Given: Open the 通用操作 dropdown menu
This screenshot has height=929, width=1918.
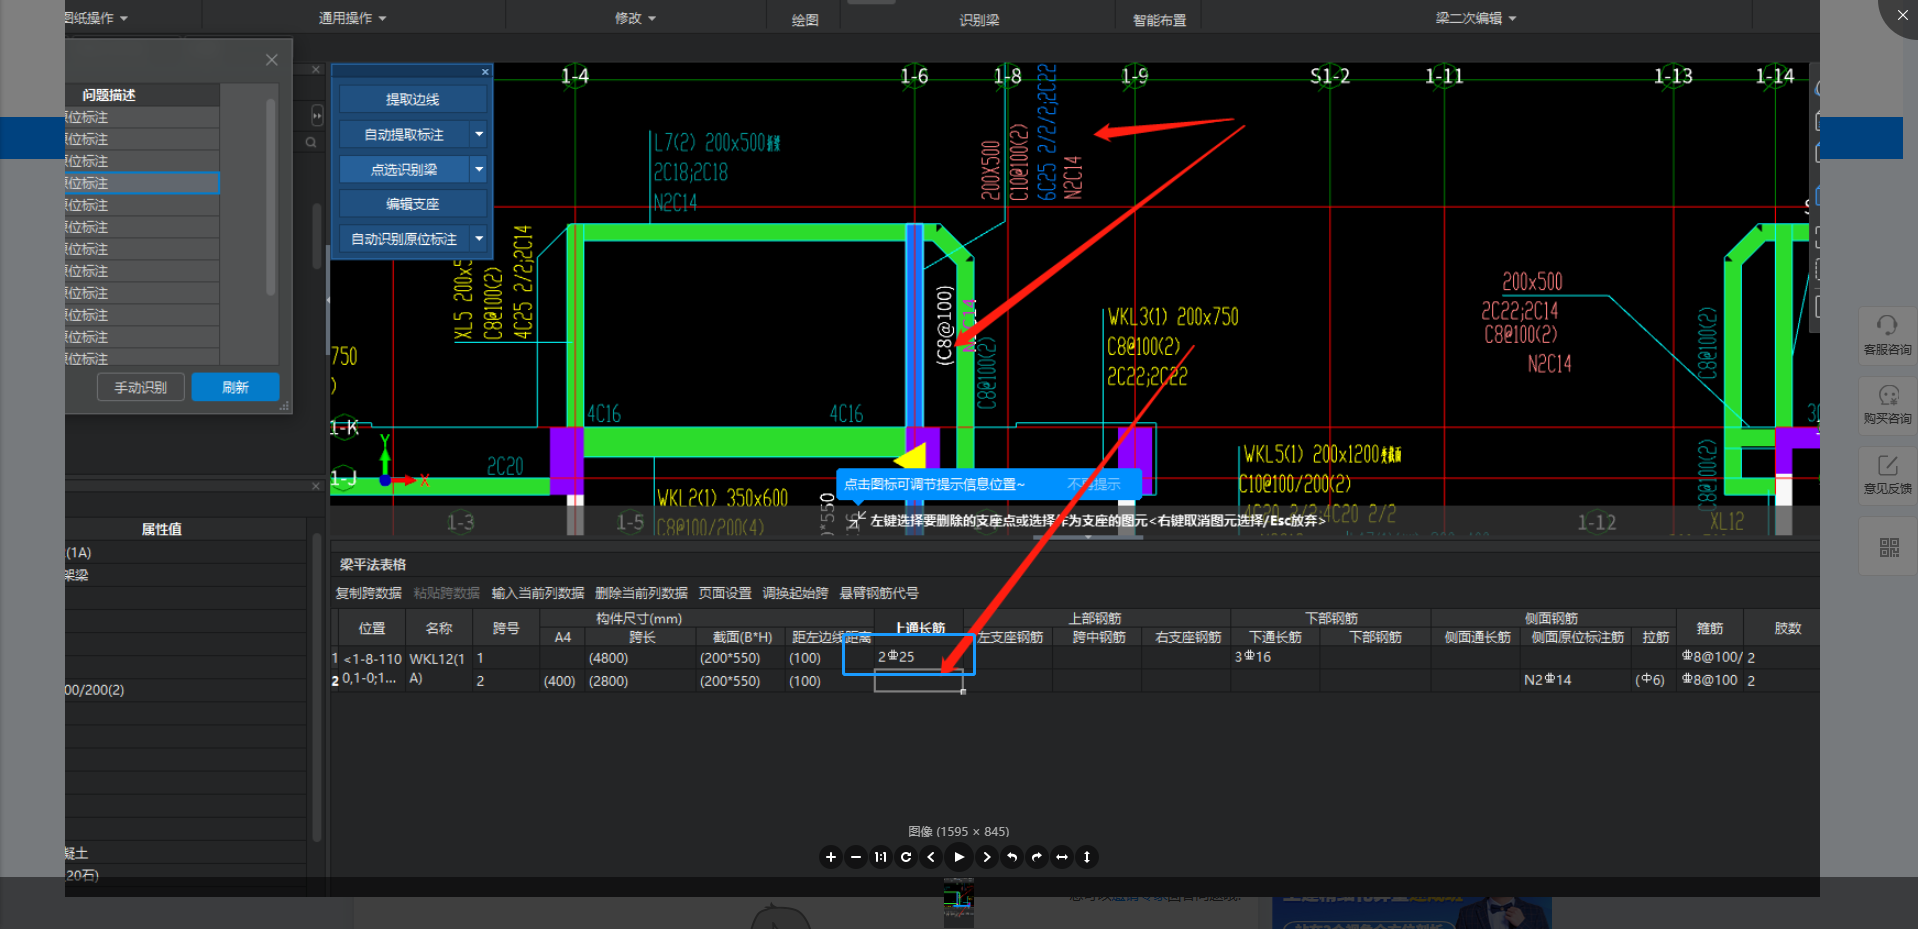Looking at the screenshot, I should pos(352,18).
